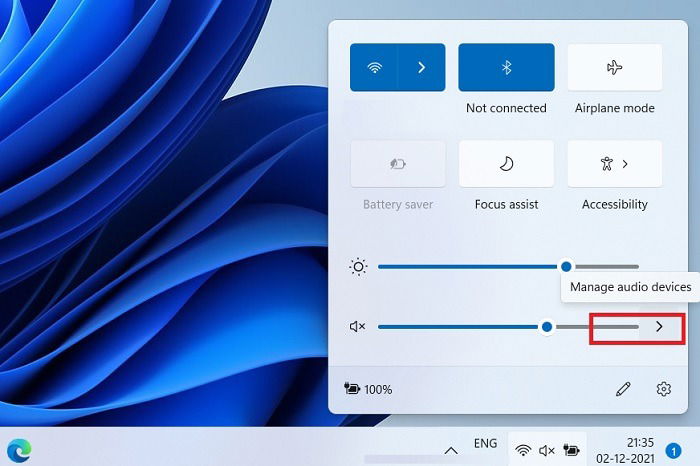Image resolution: width=700 pixels, height=466 pixels.
Task: Click the Battery saver tile
Action: (x=398, y=164)
